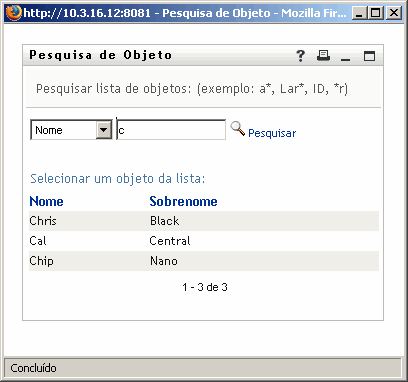
Task: Click the magnifying glass search icon
Action: (x=238, y=129)
